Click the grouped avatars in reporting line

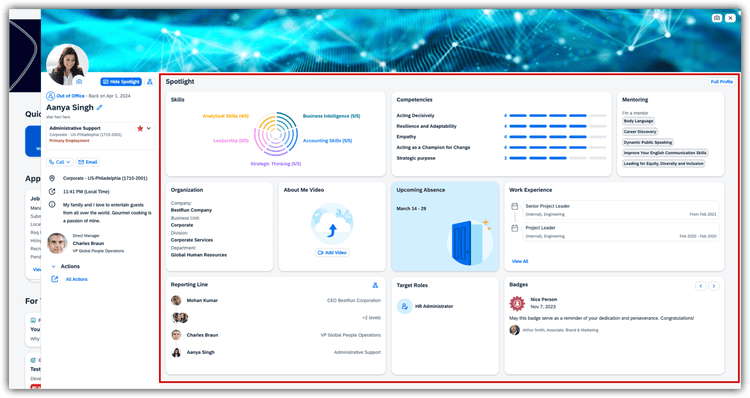(180, 318)
